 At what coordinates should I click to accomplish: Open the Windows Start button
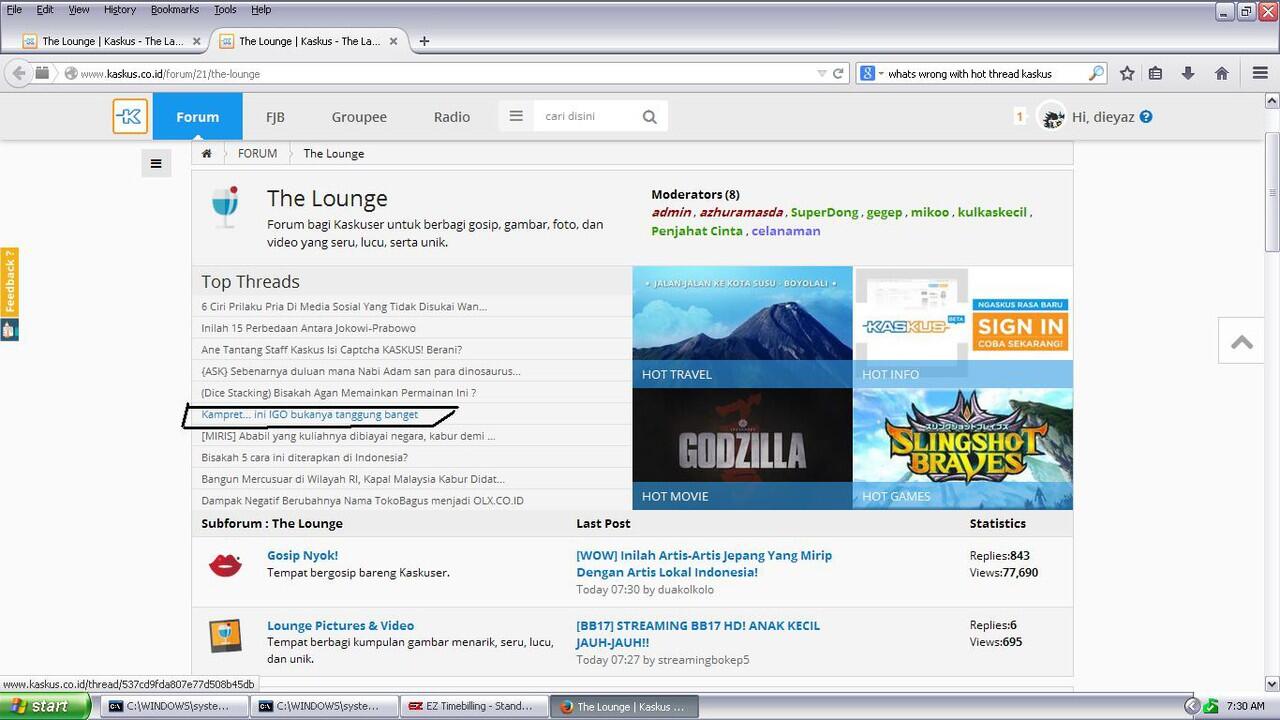point(47,706)
